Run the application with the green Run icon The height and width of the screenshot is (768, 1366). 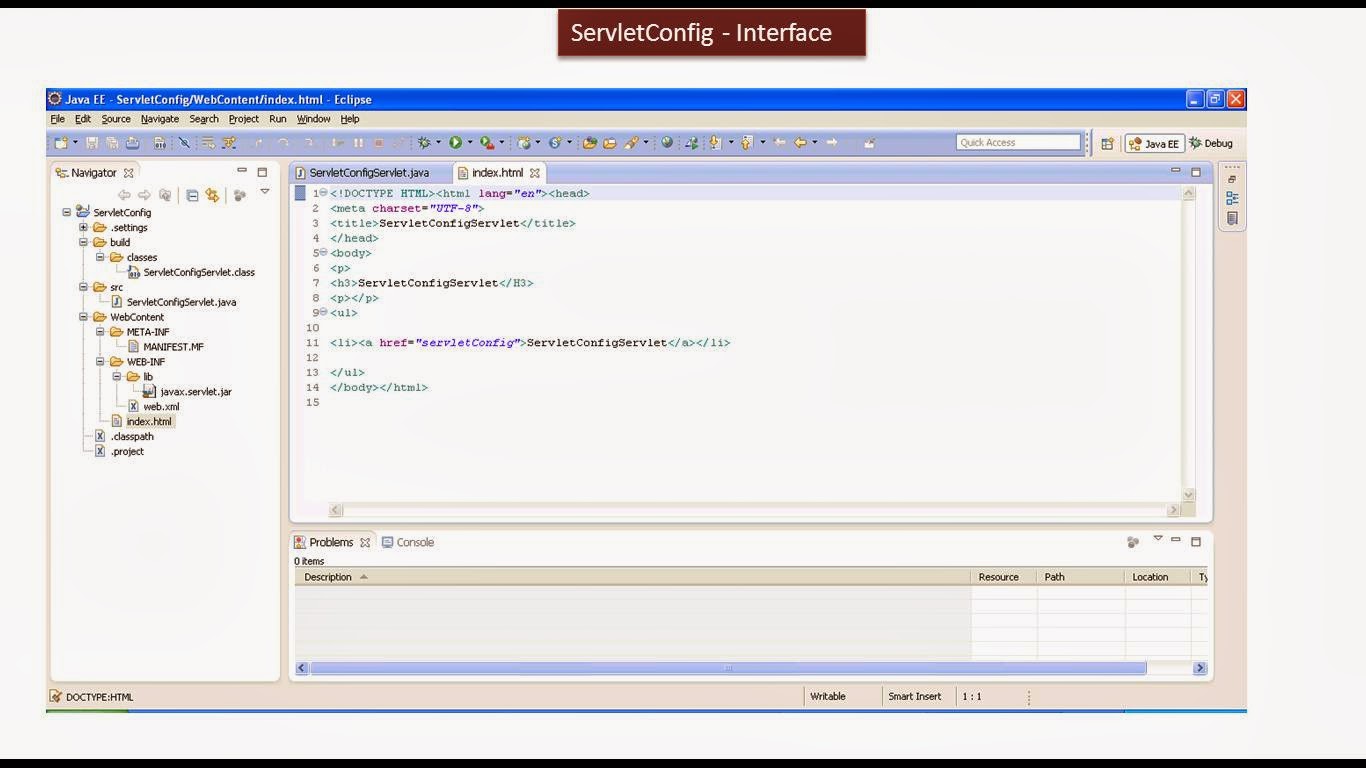coord(456,142)
